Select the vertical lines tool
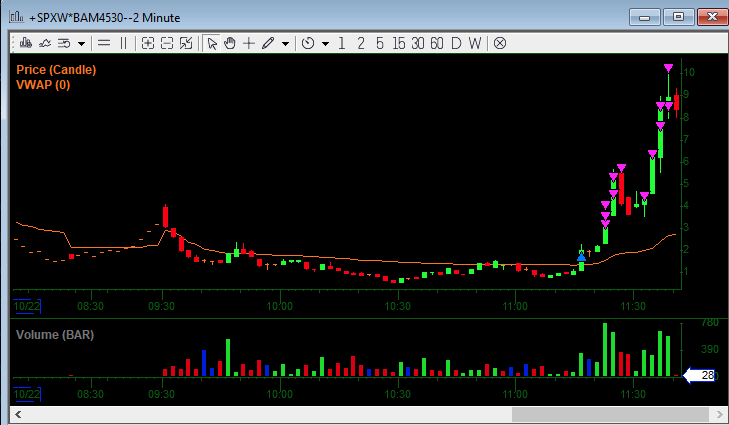The image size is (729, 425). (123, 43)
